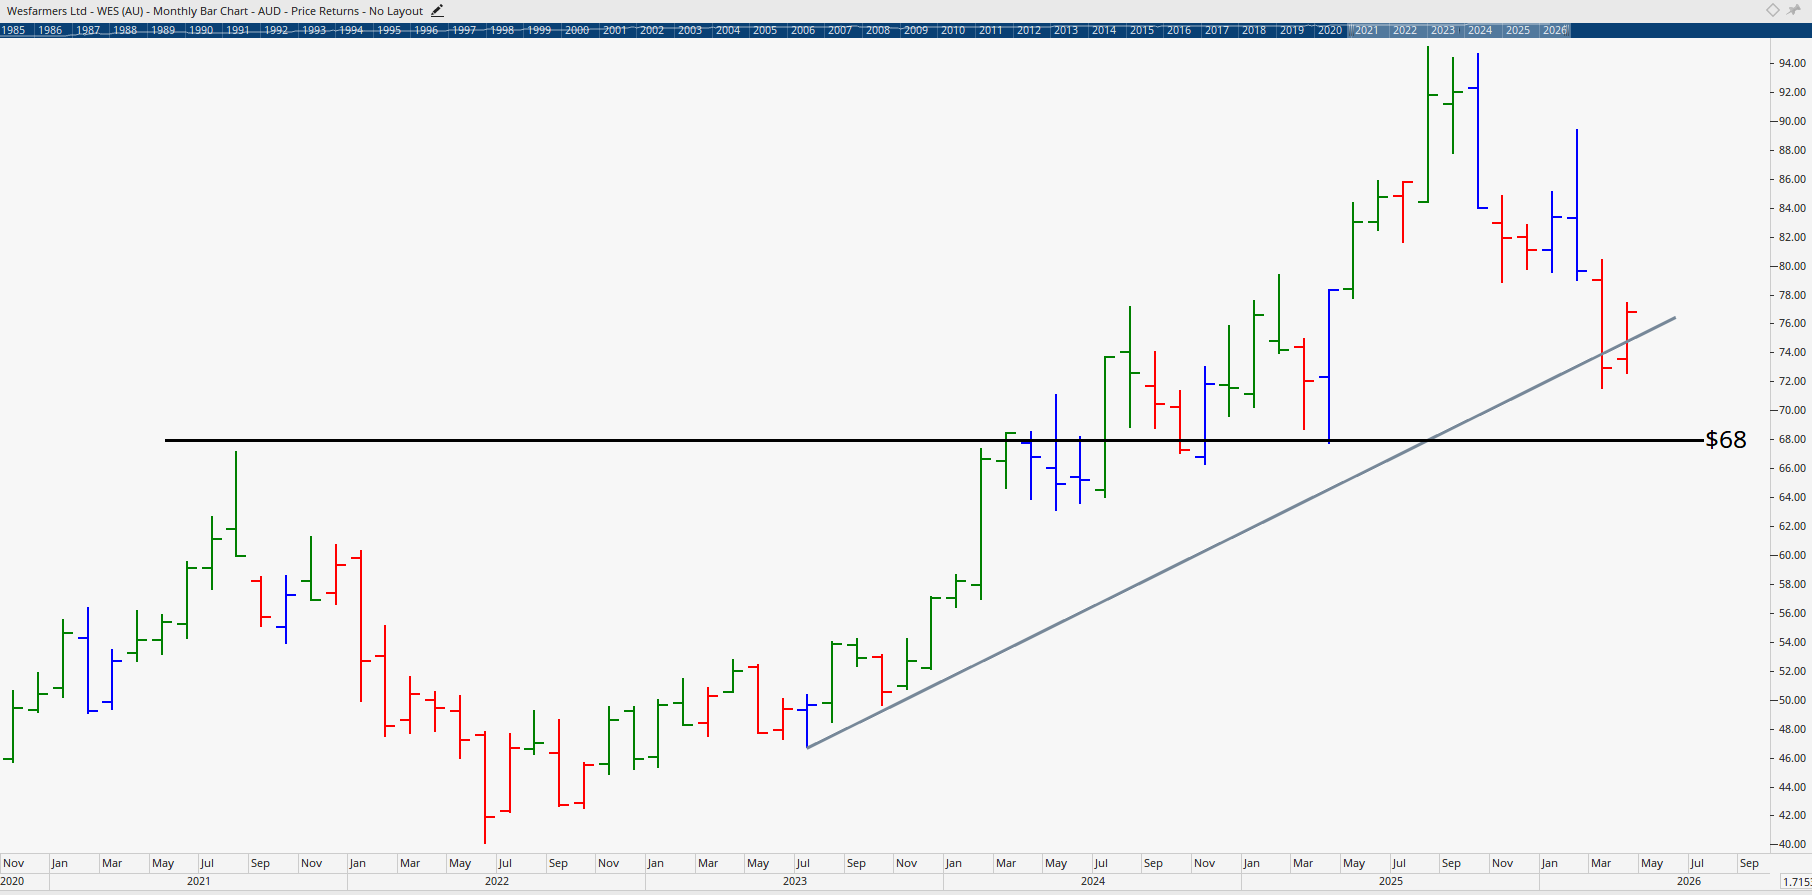
Task: Click 2023 inside the highlighted navigator range
Action: (x=1443, y=30)
